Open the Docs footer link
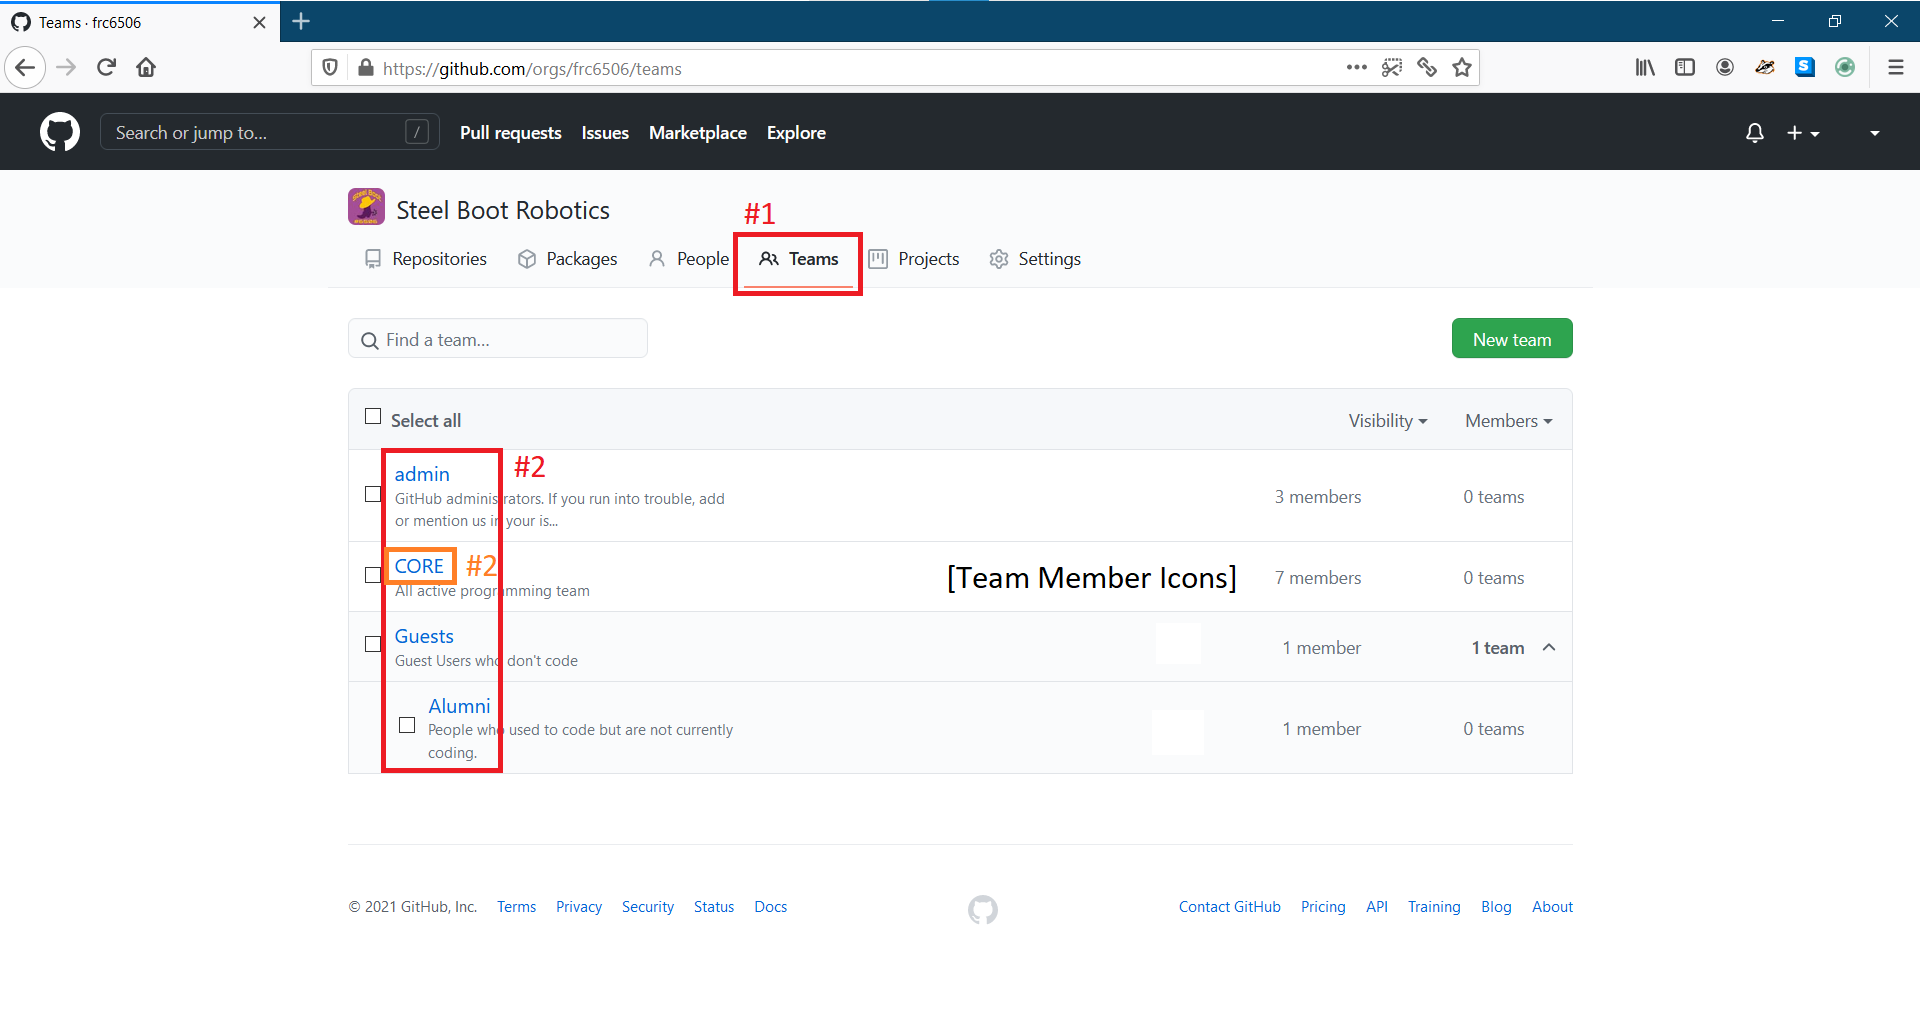 coord(770,907)
